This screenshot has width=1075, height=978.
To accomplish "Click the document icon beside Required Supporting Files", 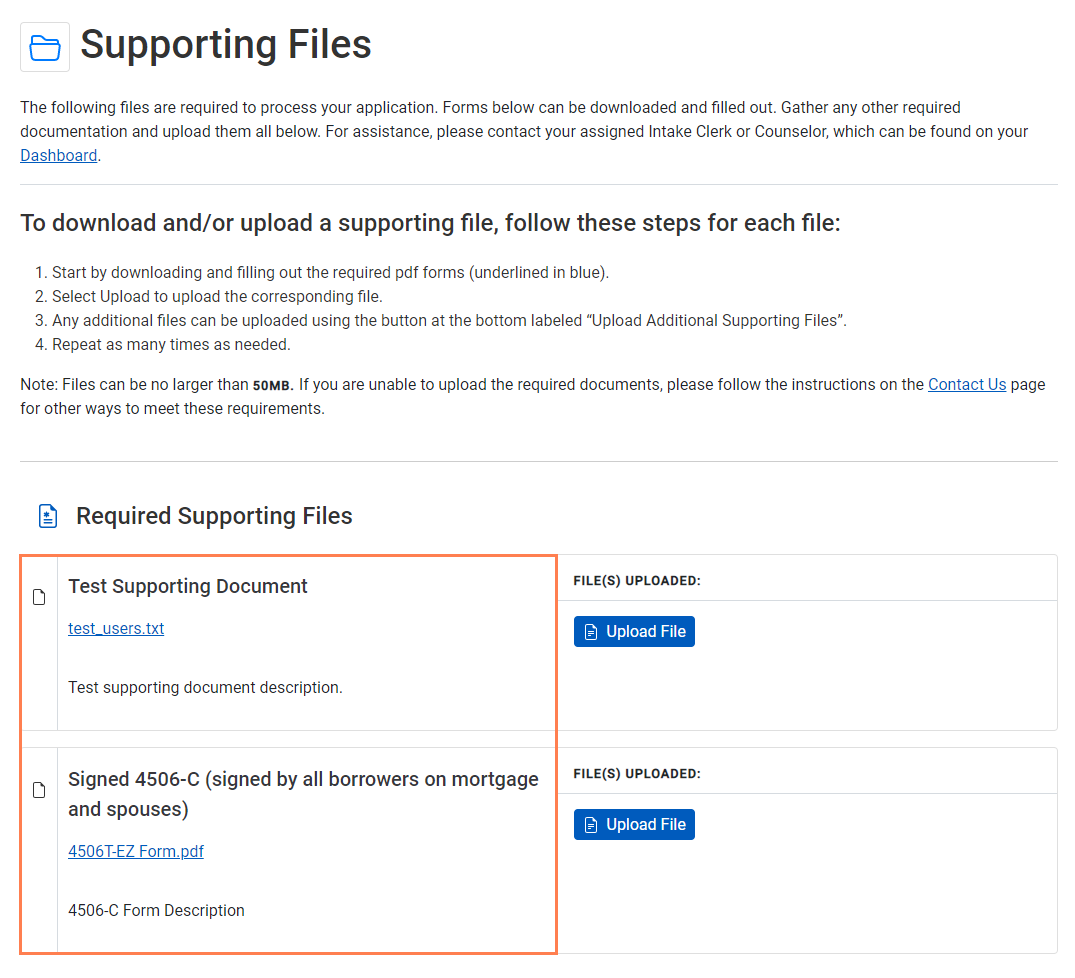I will pyautogui.click(x=47, y=516).
